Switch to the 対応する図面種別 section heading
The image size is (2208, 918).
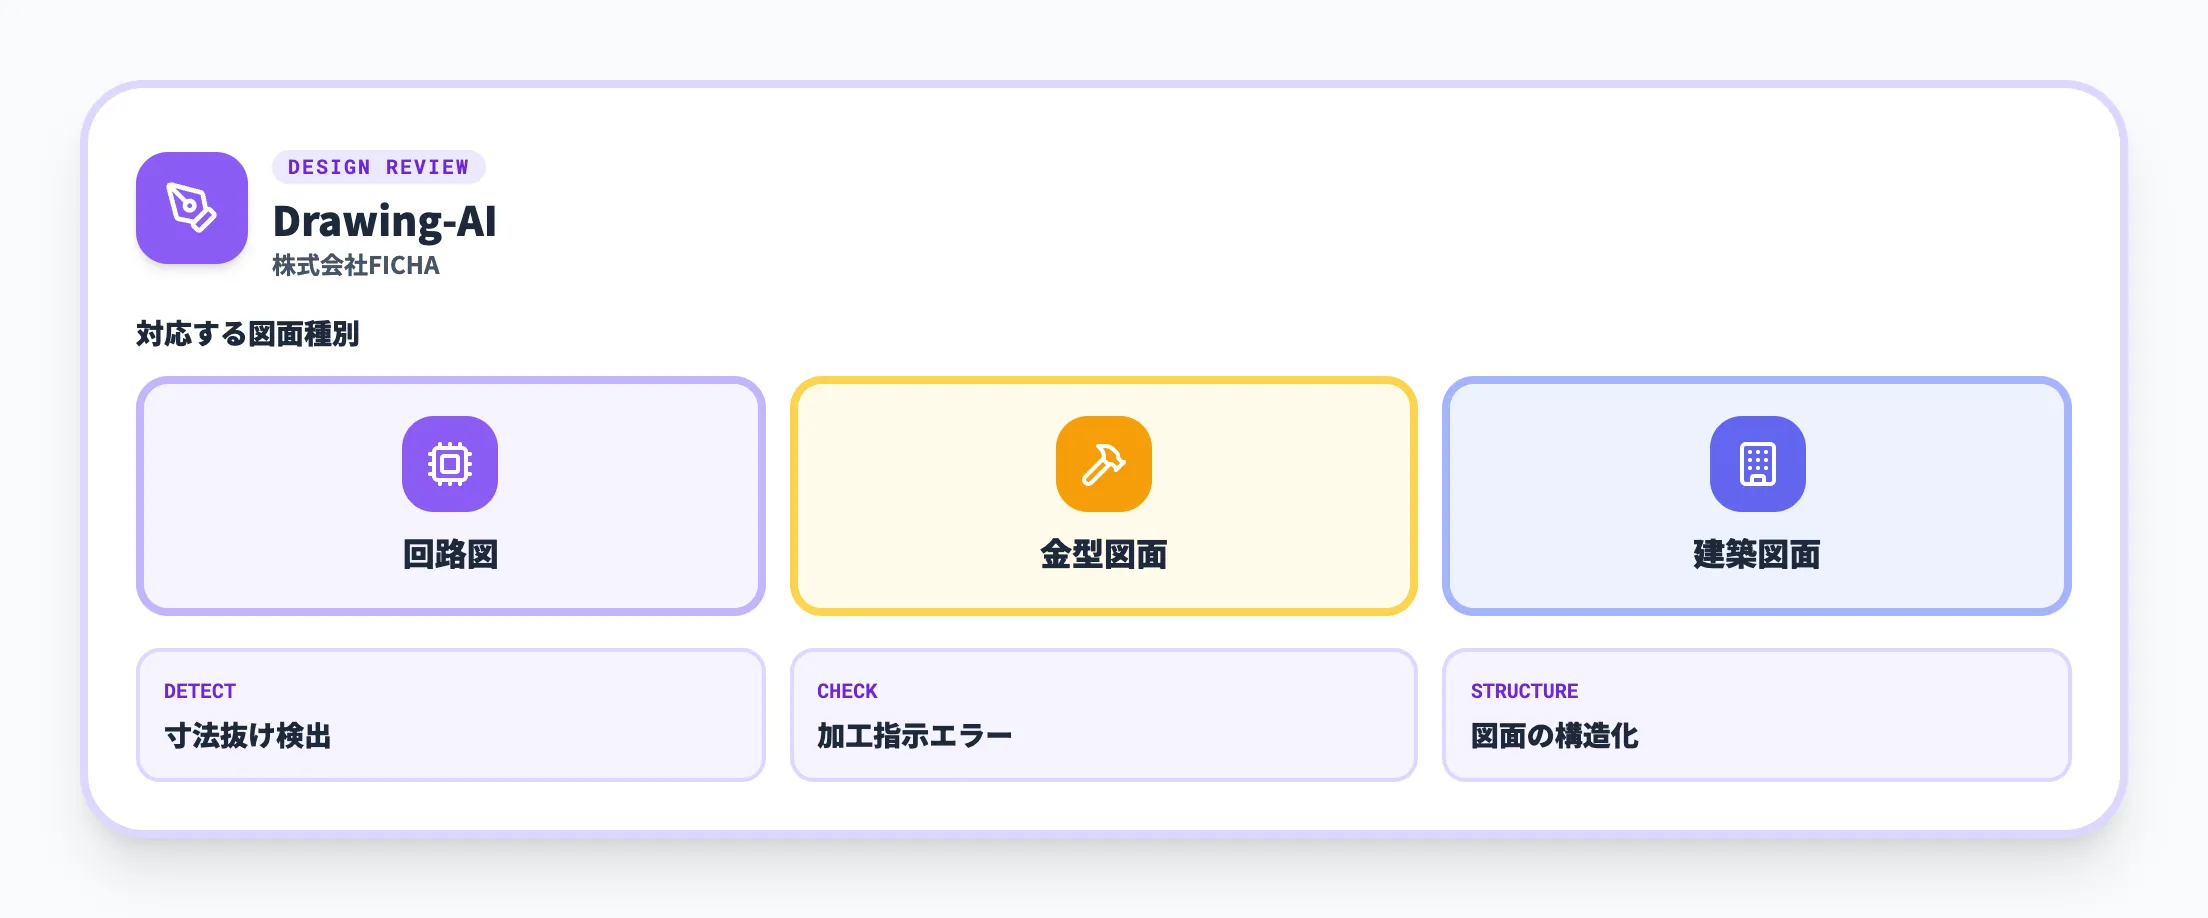pos(250,335)
